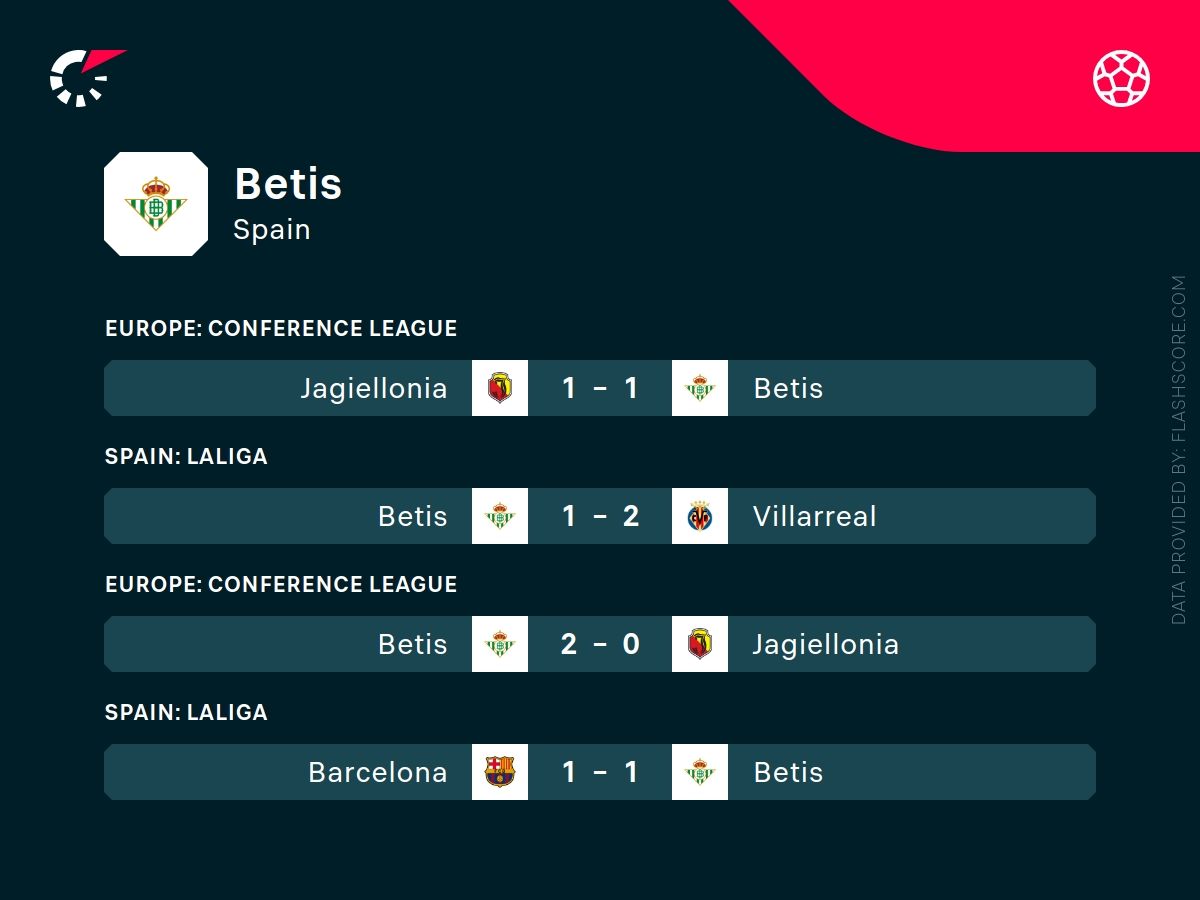
Task: Click the Flashscore.com data credit text
Action: pos(1179,450)
